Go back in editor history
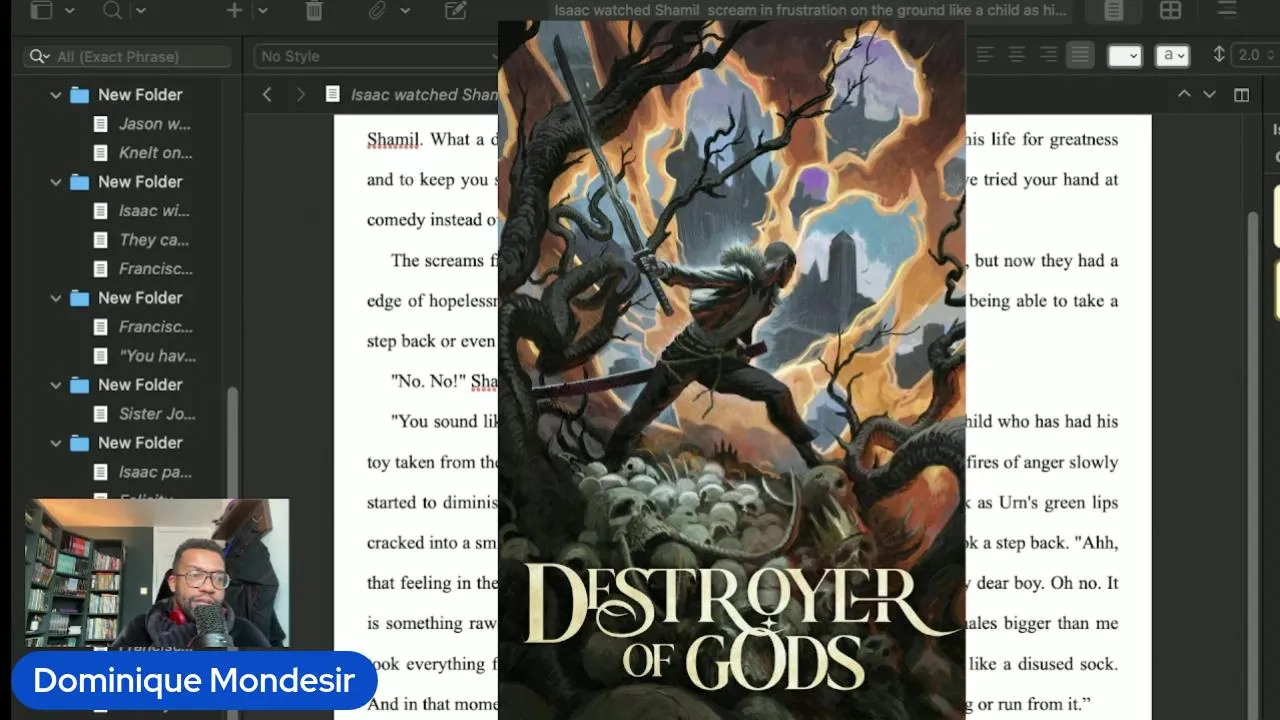1280x720 pixels. coord(267,94)
